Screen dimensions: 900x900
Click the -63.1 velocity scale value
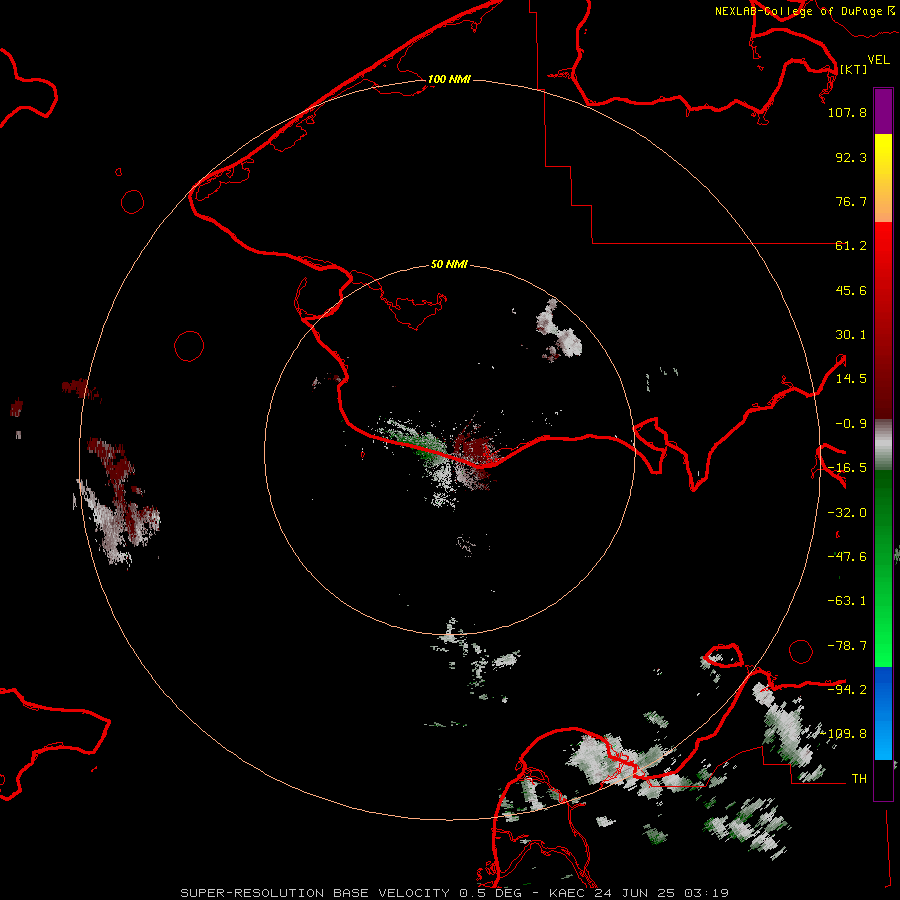pyautogui.click(x=847, y=601)
